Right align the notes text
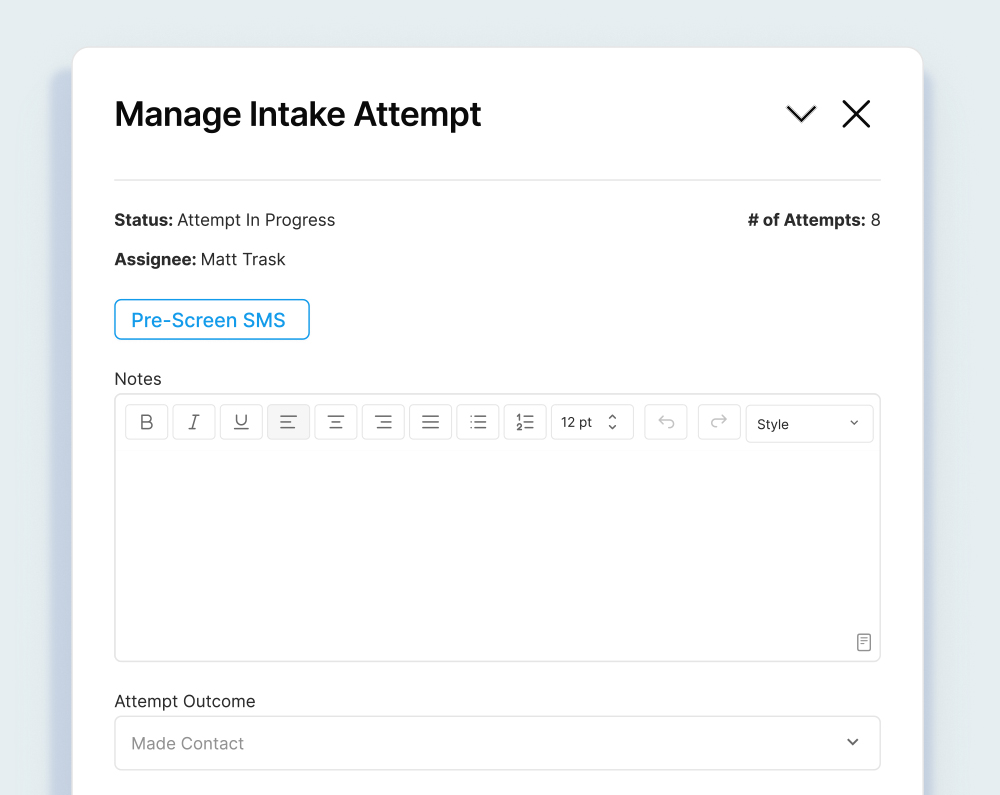Image resolution: width=1000 pixels, height=795 pixels. (x=383, y=422)
